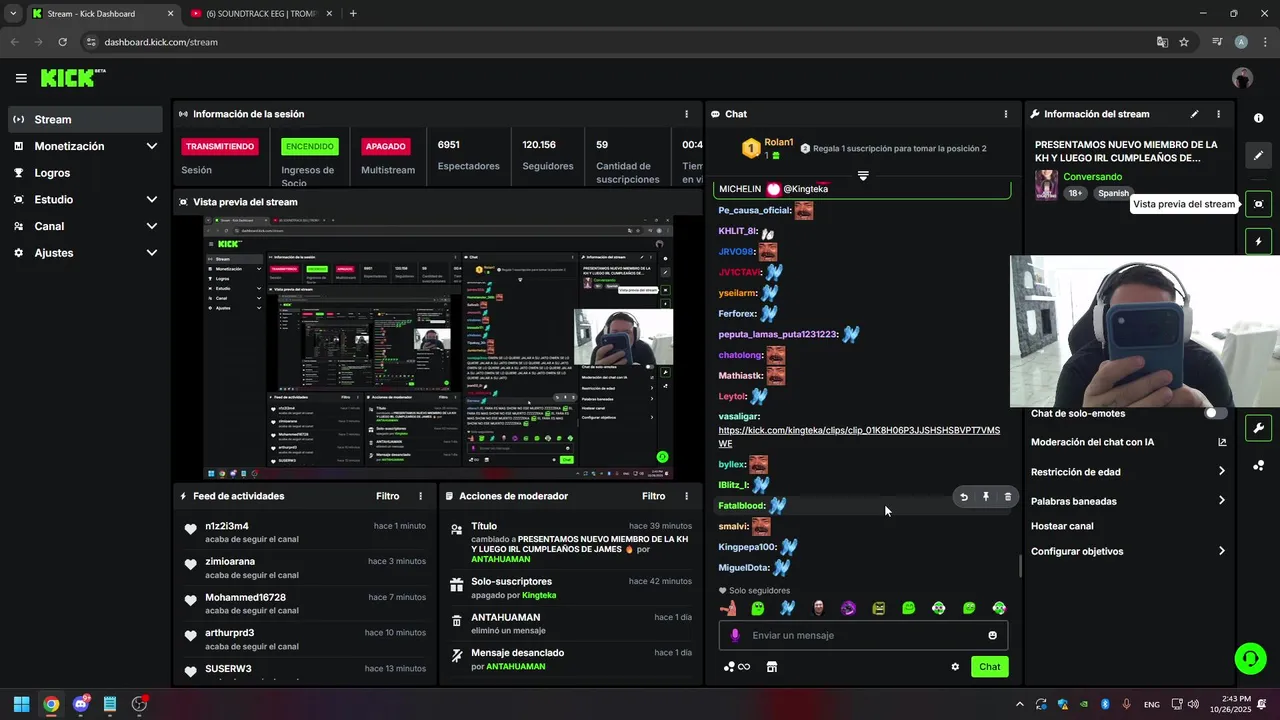Click the info icon in the right sidebar
Image resolution: width=1280 pixels, height=720 pixels.
pyautogui.click(x=1258, y=118)
